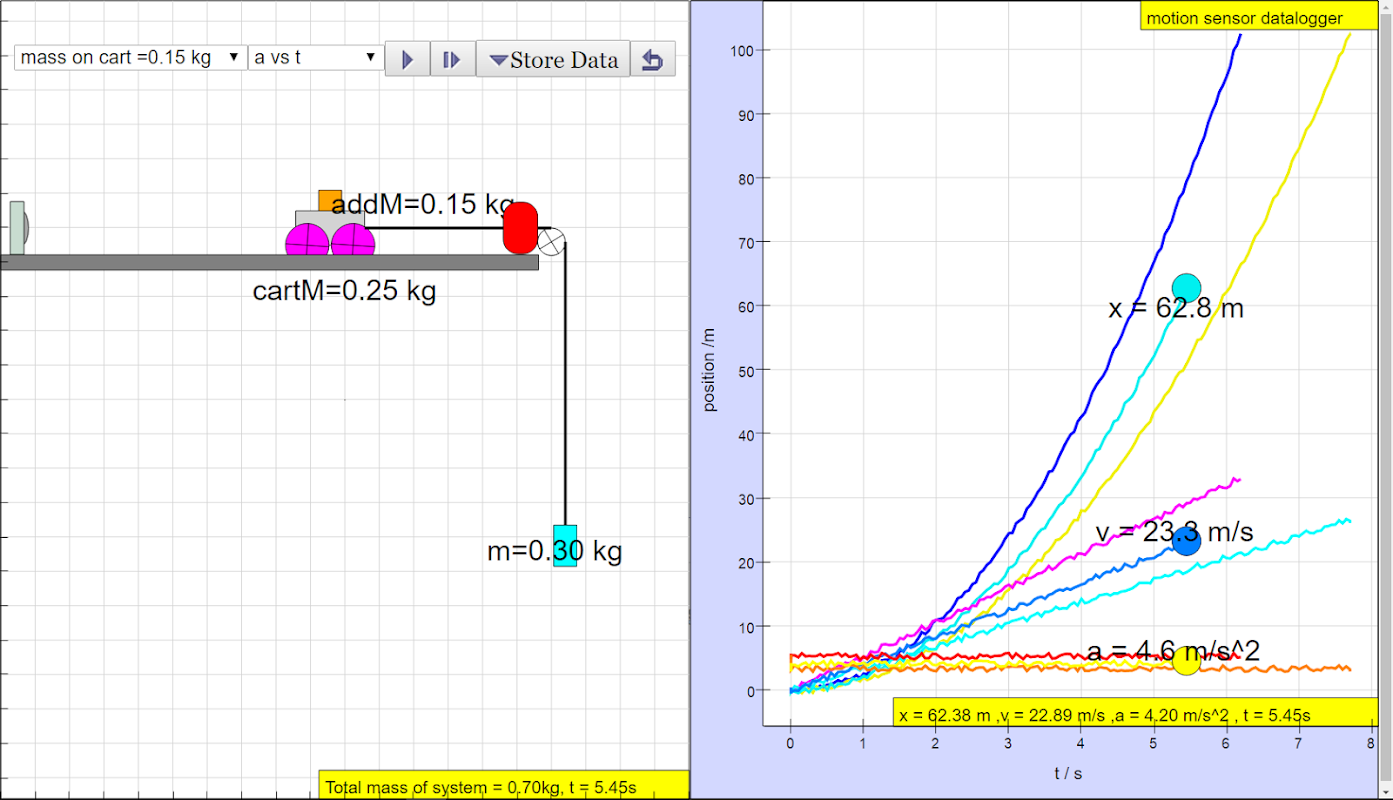Open the Store Data menu

tap(553, 59)
